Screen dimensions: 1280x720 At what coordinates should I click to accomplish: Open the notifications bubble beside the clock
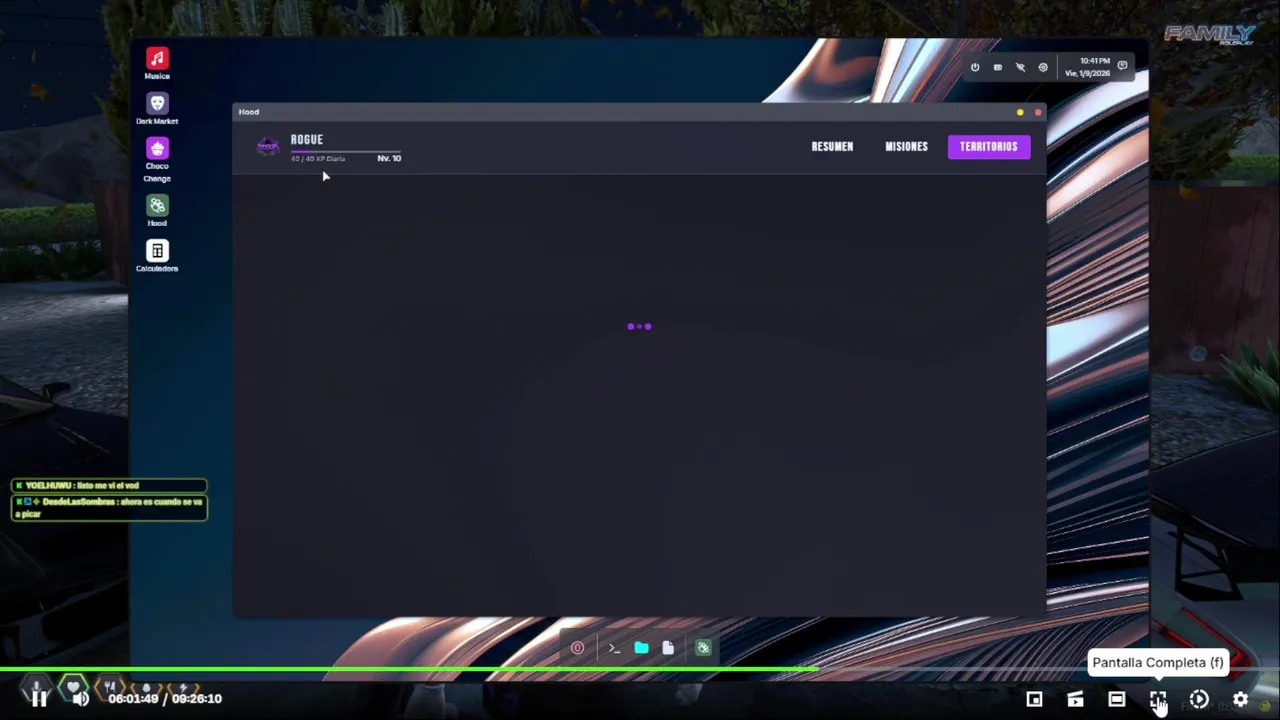1122,66
